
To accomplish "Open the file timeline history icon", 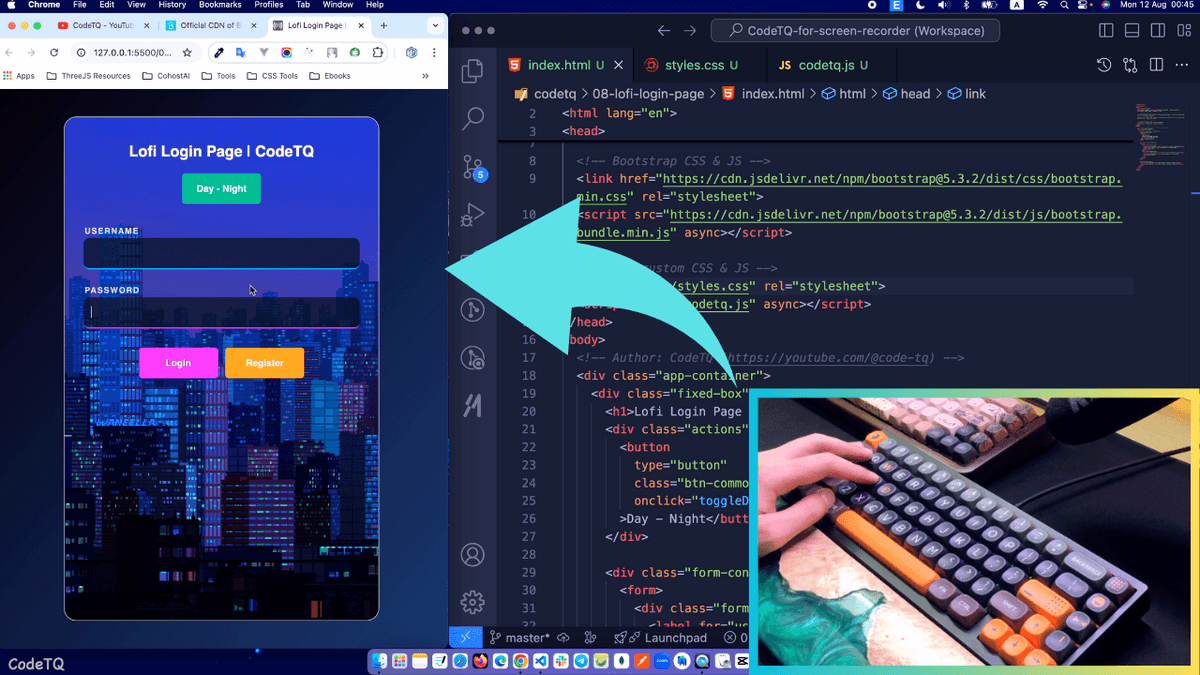I will click(x=1104, y=65).
